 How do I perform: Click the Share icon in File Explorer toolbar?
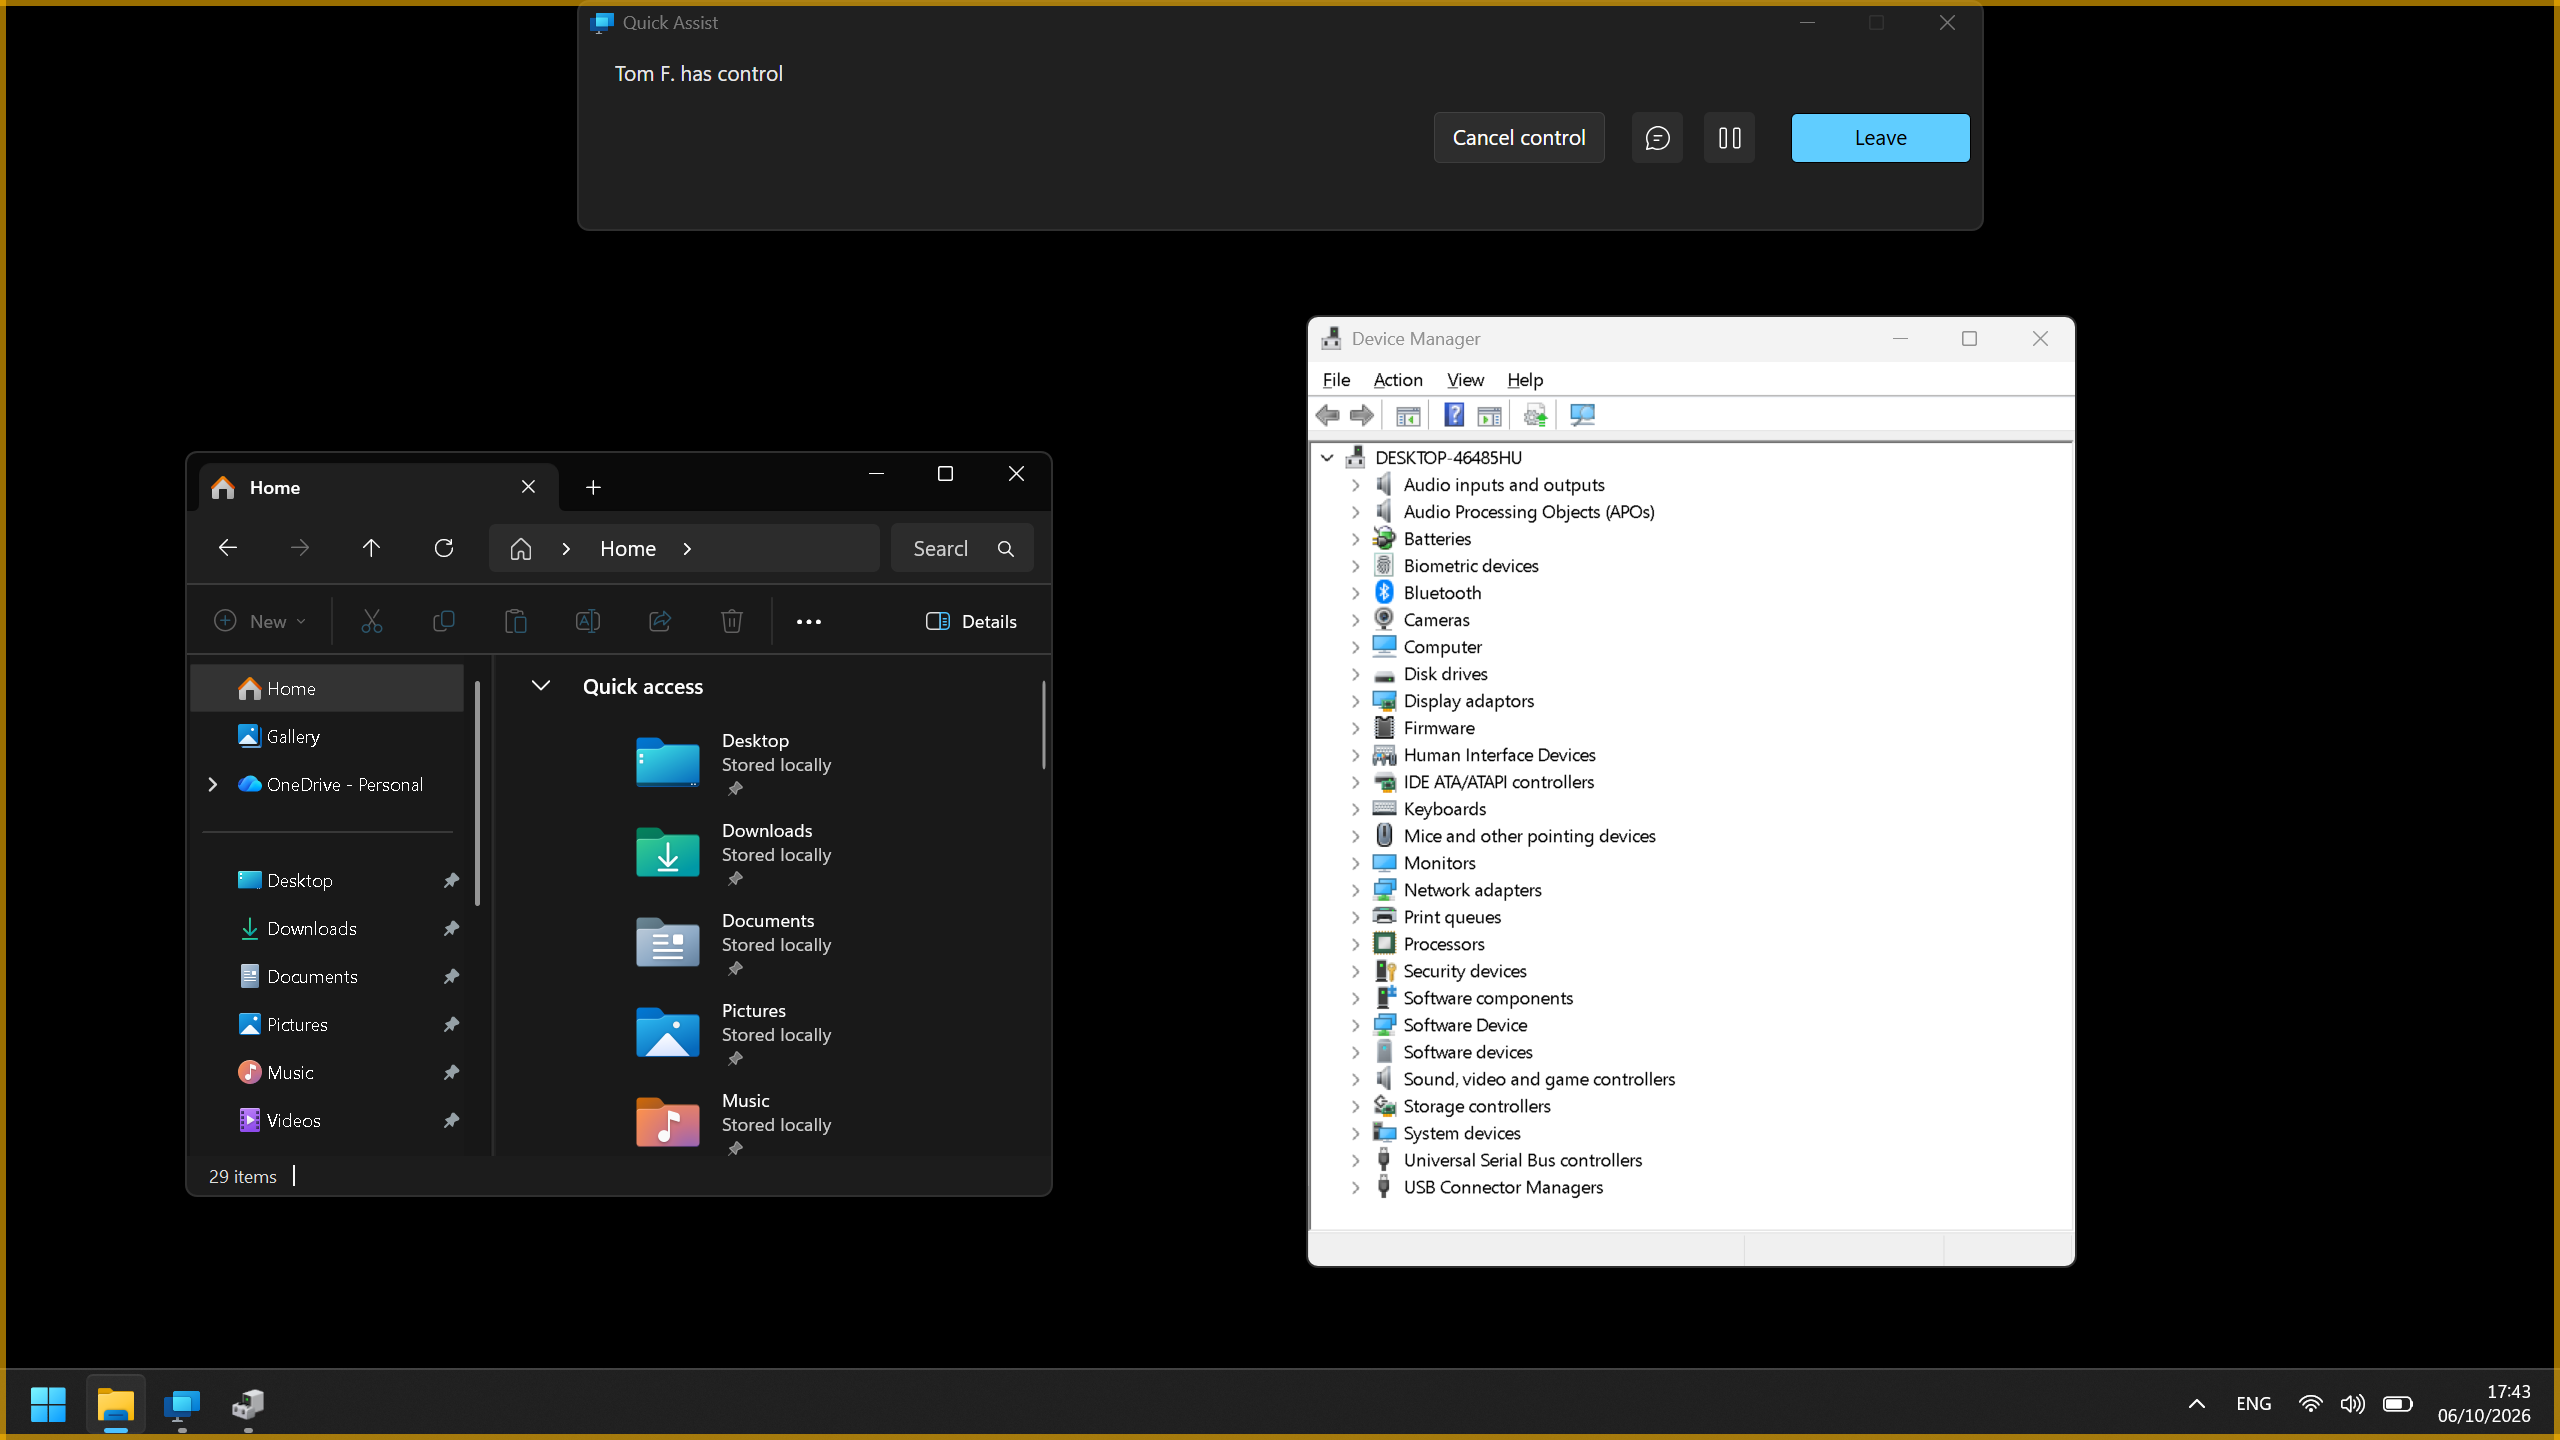660,621
